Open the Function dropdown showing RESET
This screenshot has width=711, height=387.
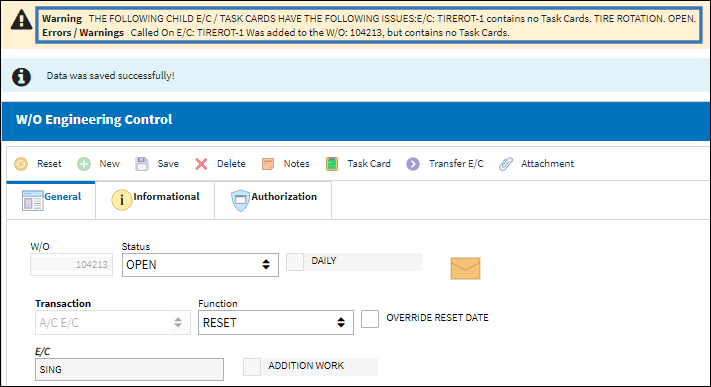click(x=276, y=323)
